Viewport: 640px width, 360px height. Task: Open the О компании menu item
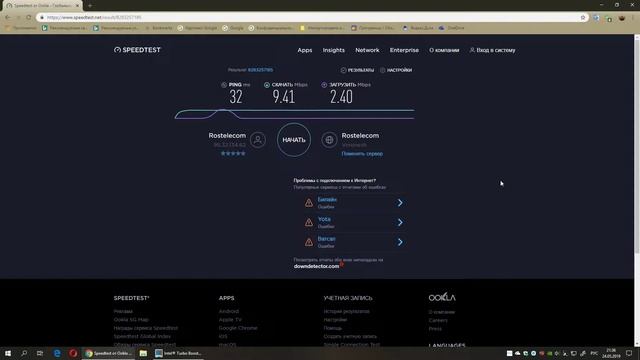pos(444,50)
